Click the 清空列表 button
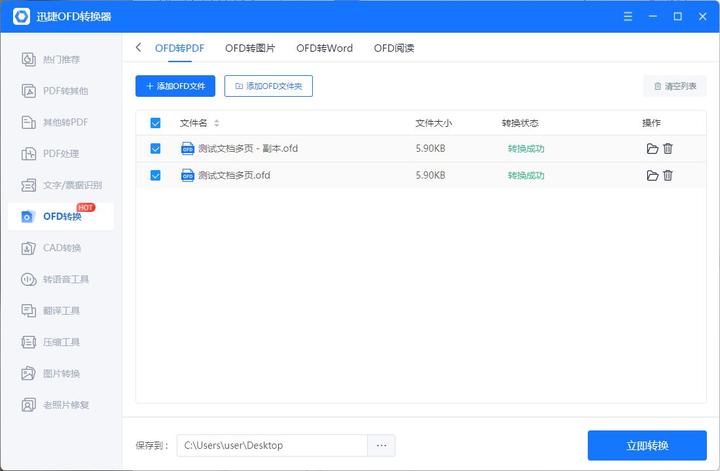 tap(675, 86)
